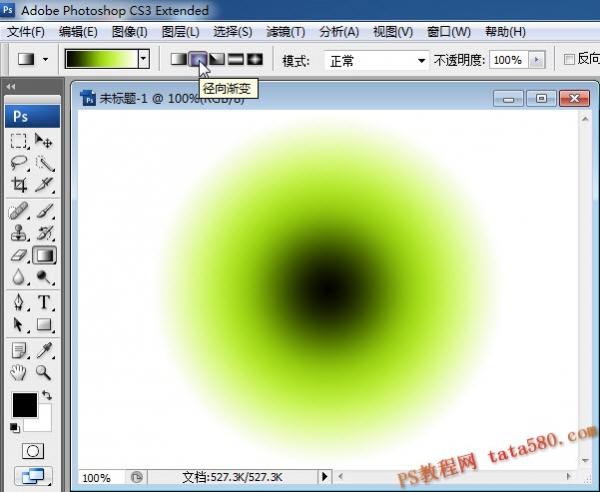Click the 100% opacity input field
The image size is (600, 492).
508,60
